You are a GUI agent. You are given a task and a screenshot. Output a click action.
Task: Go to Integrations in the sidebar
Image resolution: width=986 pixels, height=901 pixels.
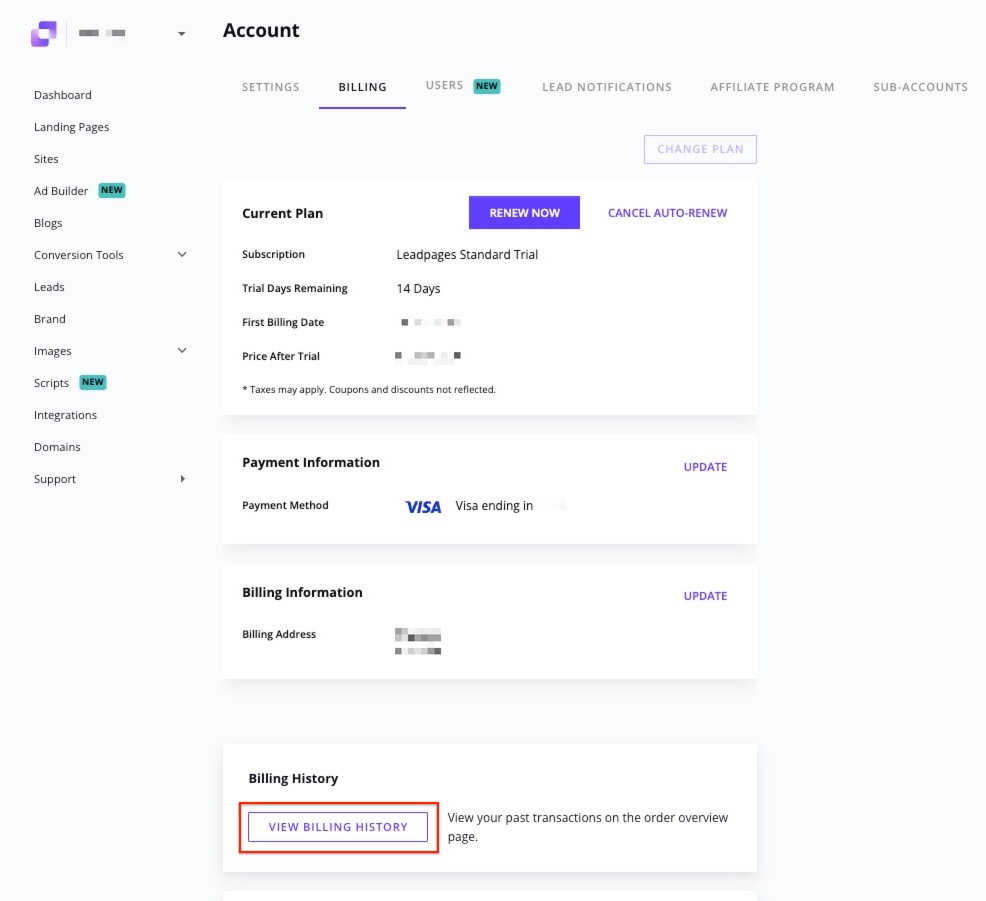pyautogui.click(x=65, y=414)
